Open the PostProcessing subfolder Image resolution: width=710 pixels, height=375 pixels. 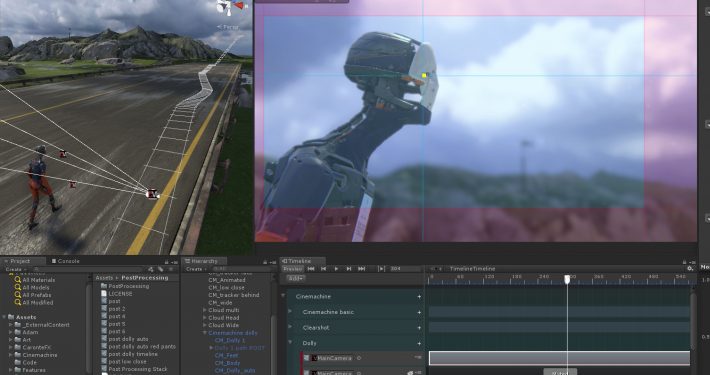[x=129, y=286]
